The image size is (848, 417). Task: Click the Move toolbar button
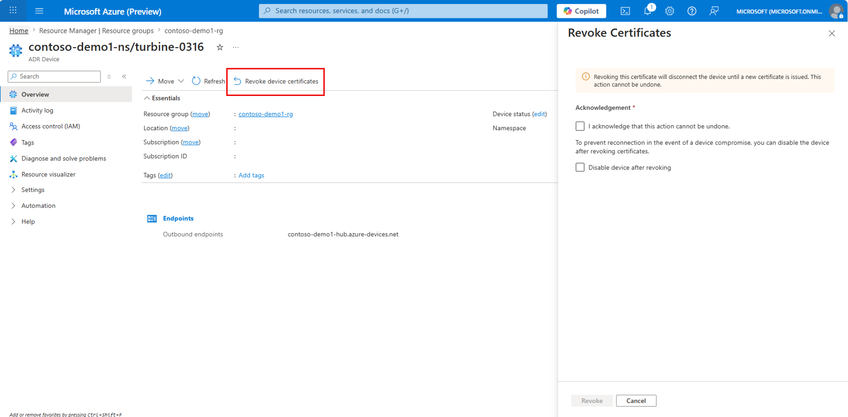(x=160, y=81)
